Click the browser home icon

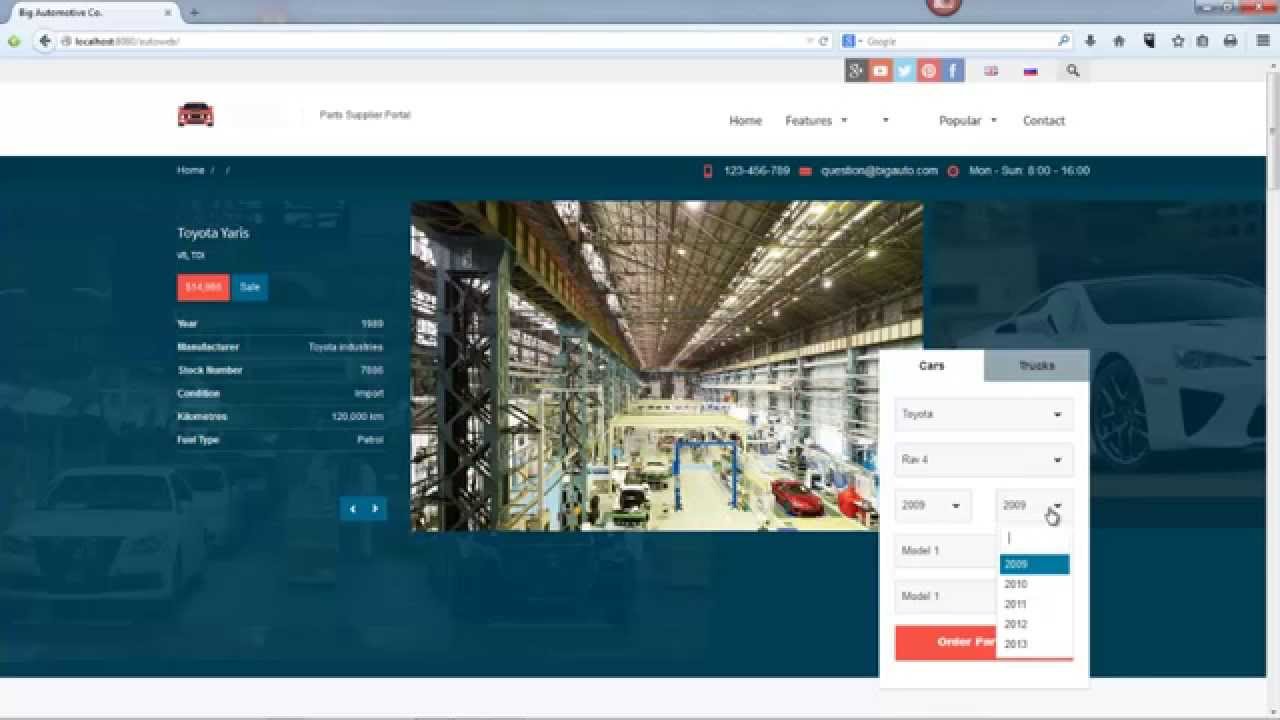[x=1119, y=41]
